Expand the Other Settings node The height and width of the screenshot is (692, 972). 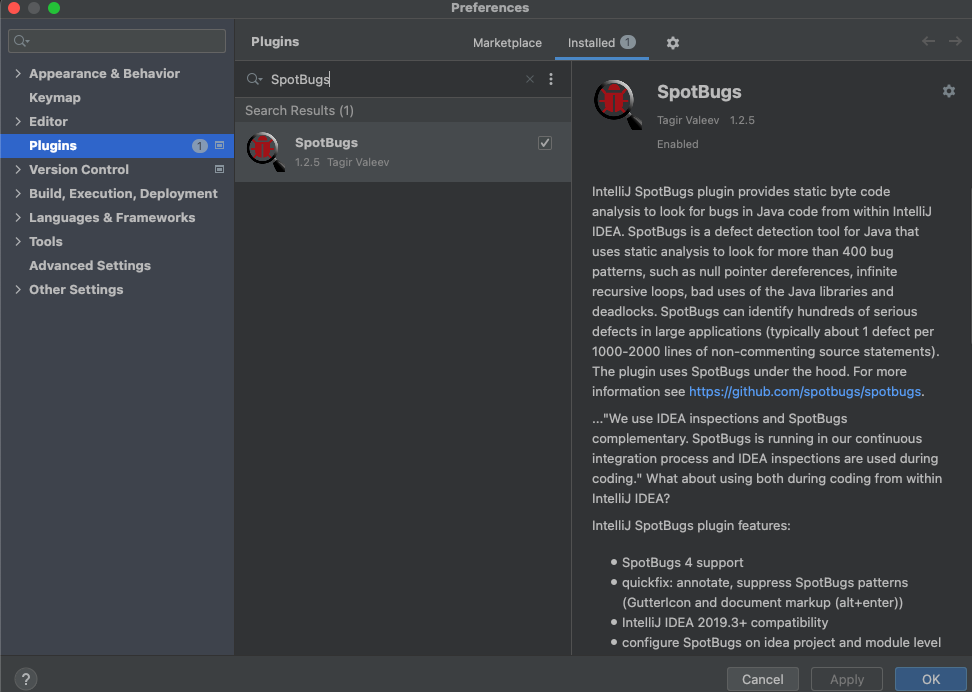(18, 290)
